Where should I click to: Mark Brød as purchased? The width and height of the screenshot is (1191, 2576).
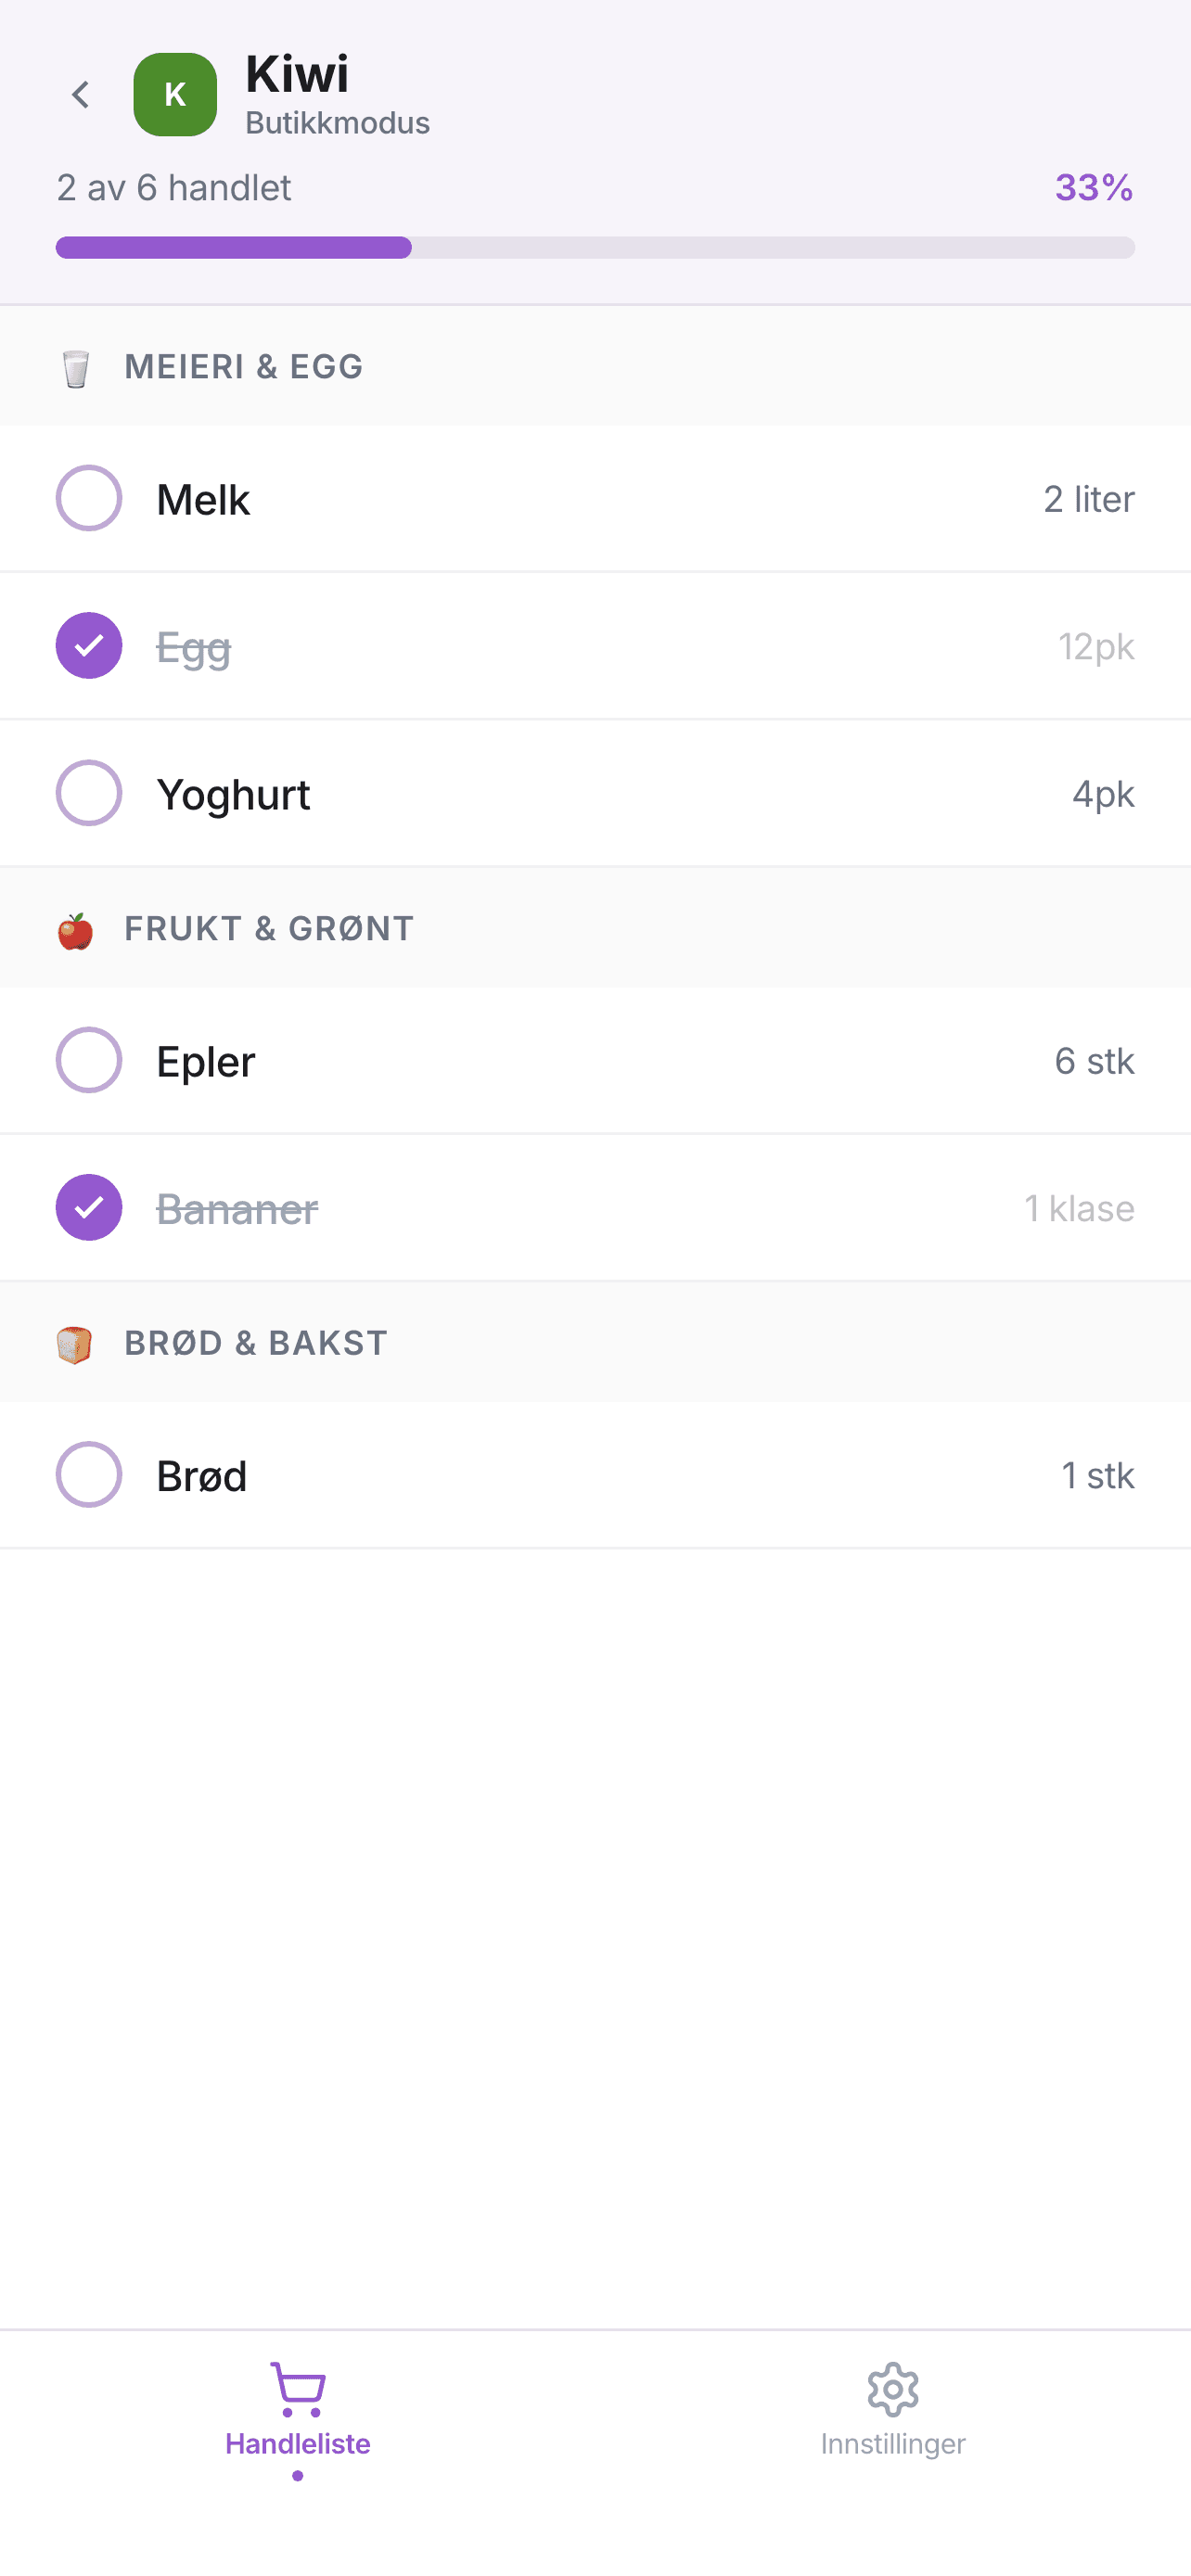(89, 1474)
